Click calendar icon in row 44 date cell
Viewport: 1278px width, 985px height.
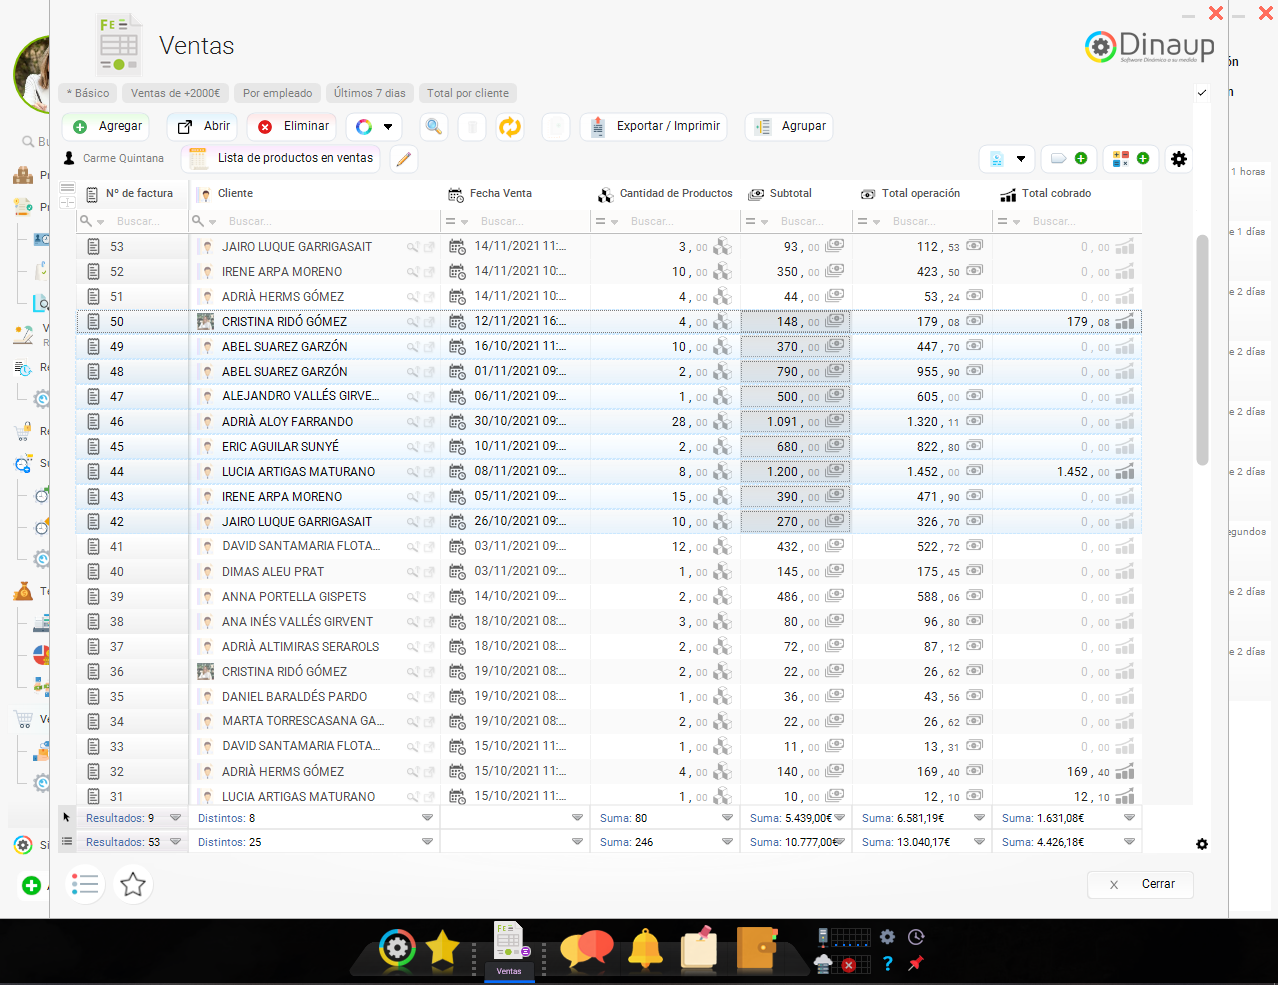click(x=457, y=472)
